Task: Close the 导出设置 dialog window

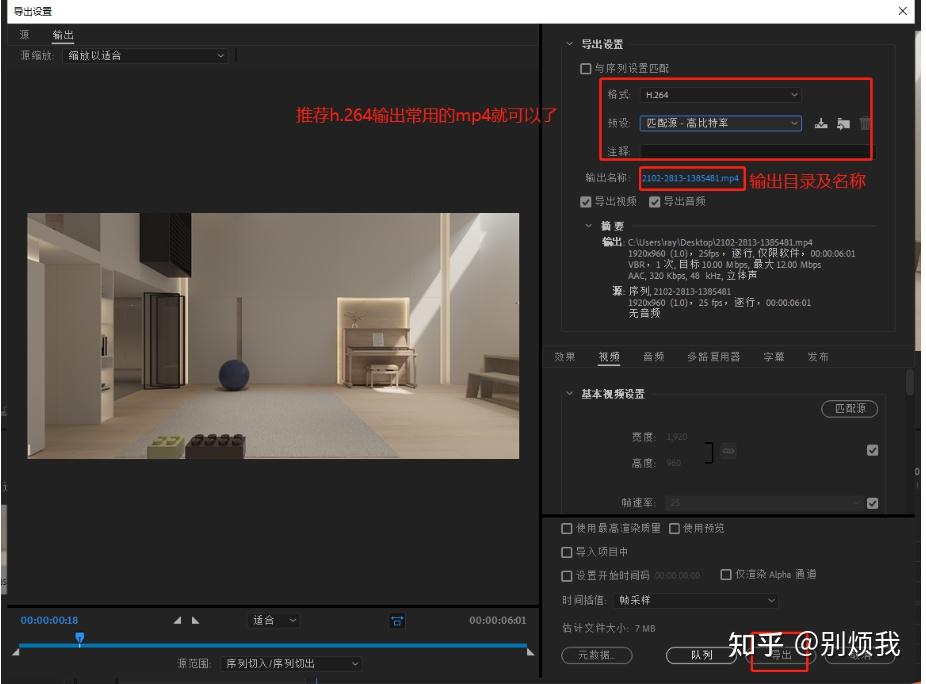Action: pos(902,11)
